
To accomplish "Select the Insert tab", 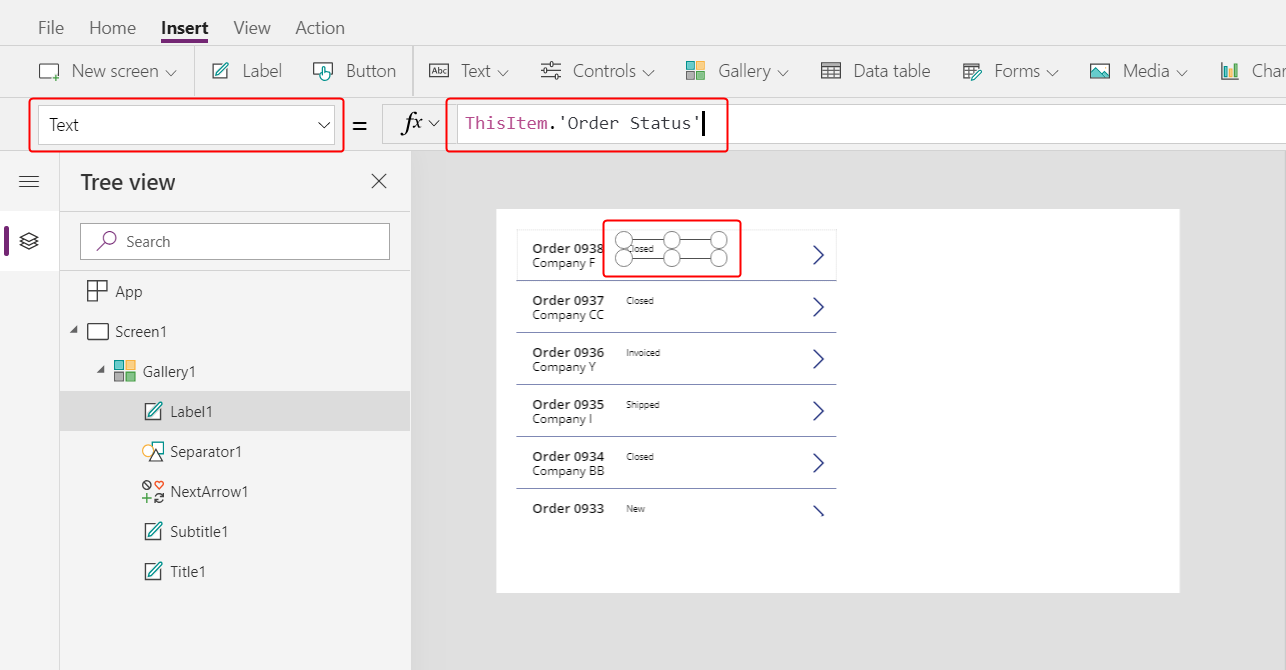I will coord(185,28).
